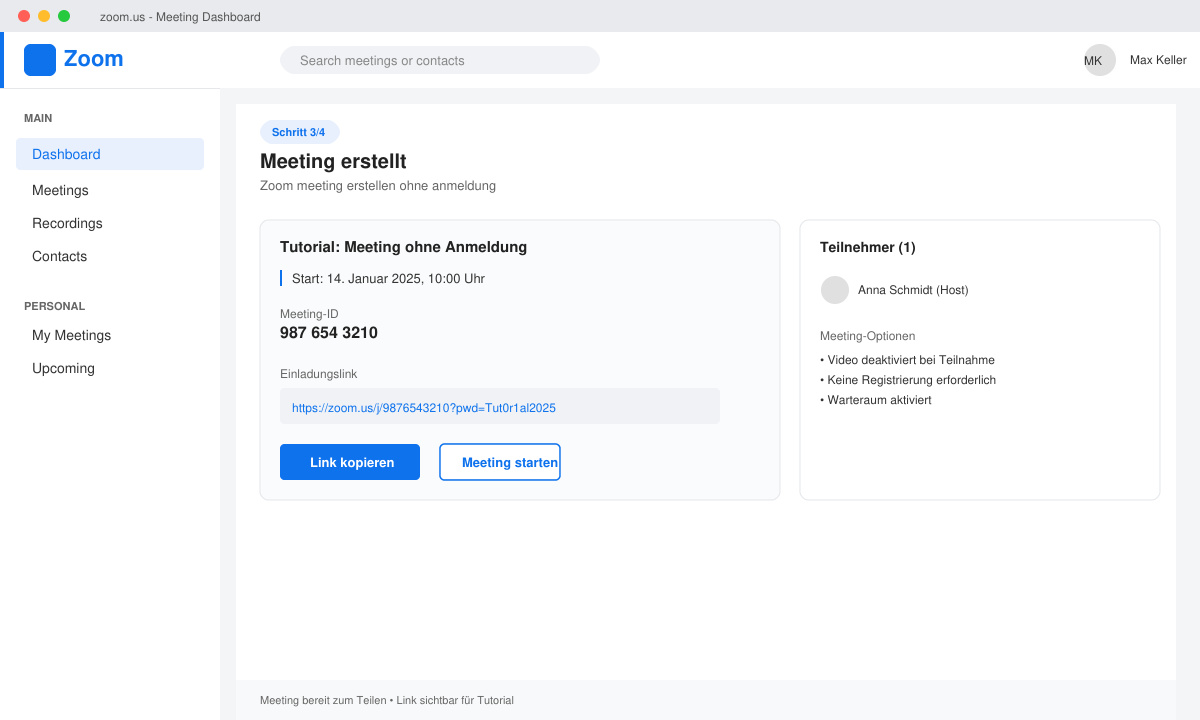
Task: Click the Schritt 3/4 step badge
Action: (x=299, y=132)
